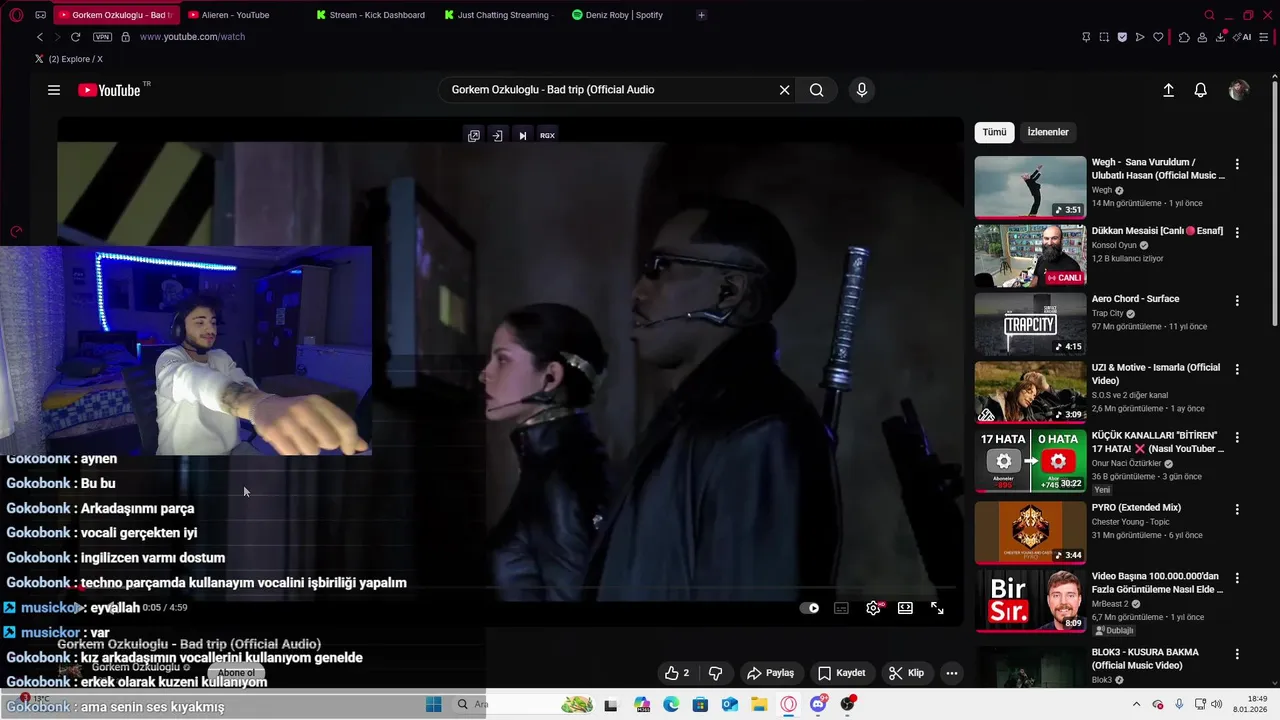Add the page to bookmarks with the heart
The height and width of the screenshot is (720, 1280).
pyautogui.click(x=1158, y=37)
